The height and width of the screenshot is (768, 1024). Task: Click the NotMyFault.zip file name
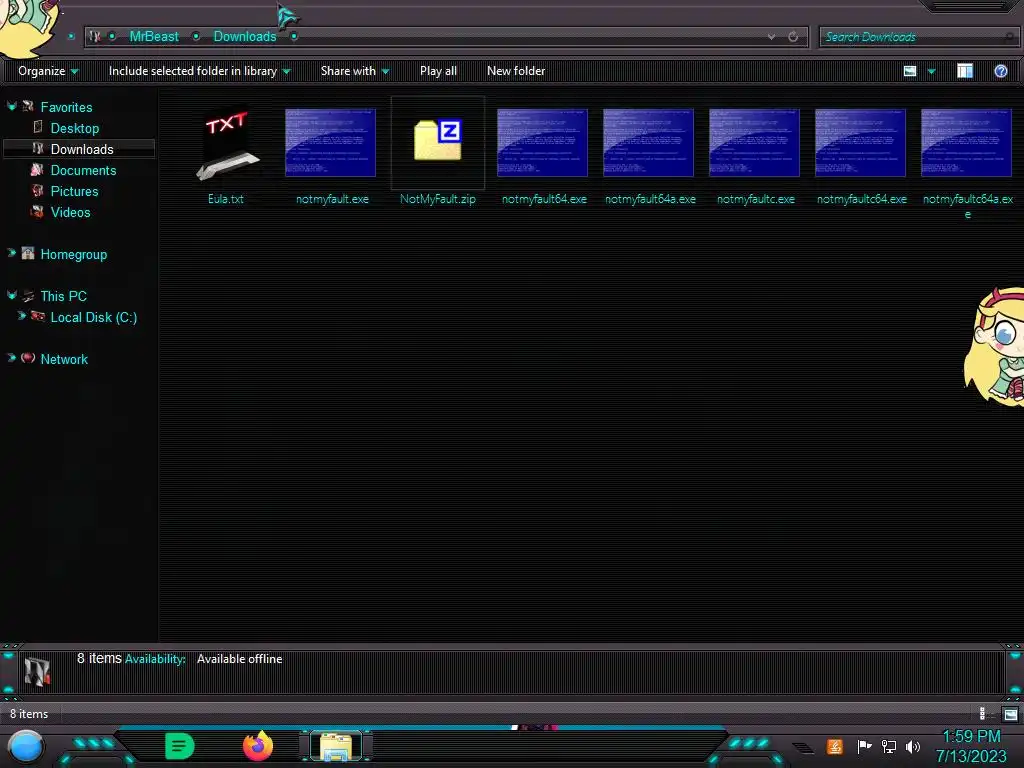pyautogui.click(x=438, y=199)
